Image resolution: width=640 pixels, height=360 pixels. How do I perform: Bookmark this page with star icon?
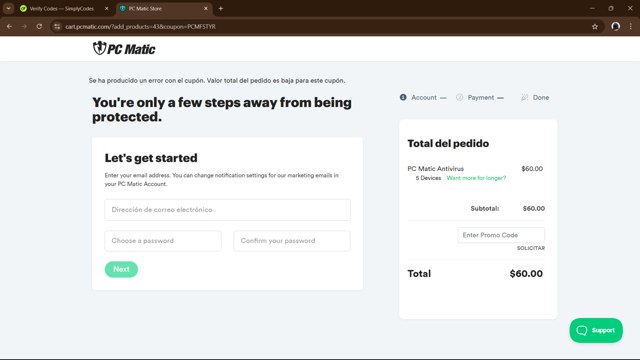pyautogui.click(x=595, y=27)
